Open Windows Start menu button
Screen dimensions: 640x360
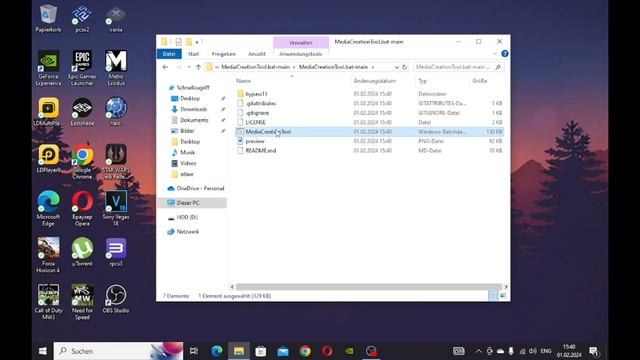click(x=43, y=351)
